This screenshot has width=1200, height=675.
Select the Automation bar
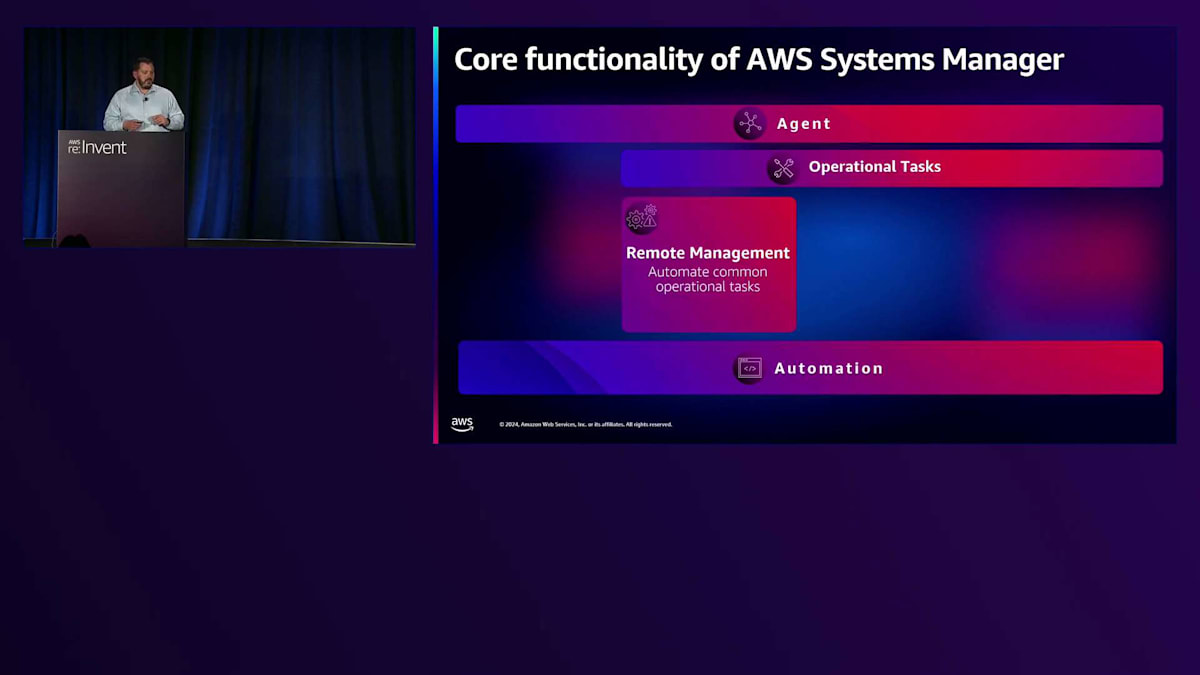(811, 368)
